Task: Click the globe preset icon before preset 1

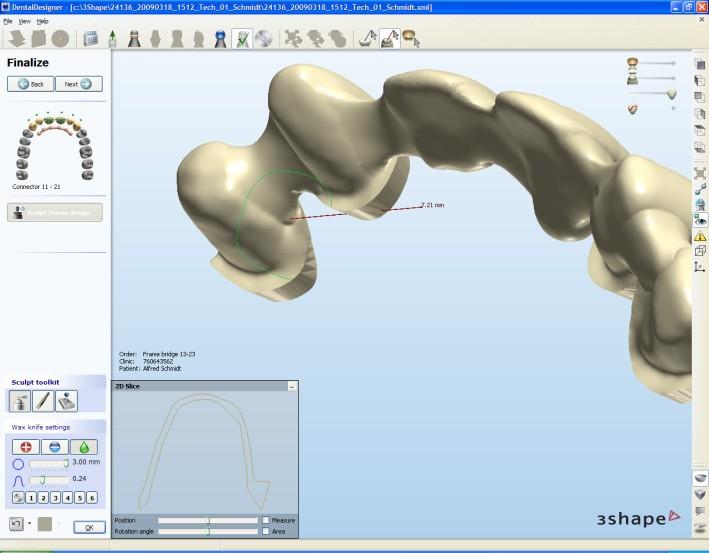Action: [x=18, y=498]
